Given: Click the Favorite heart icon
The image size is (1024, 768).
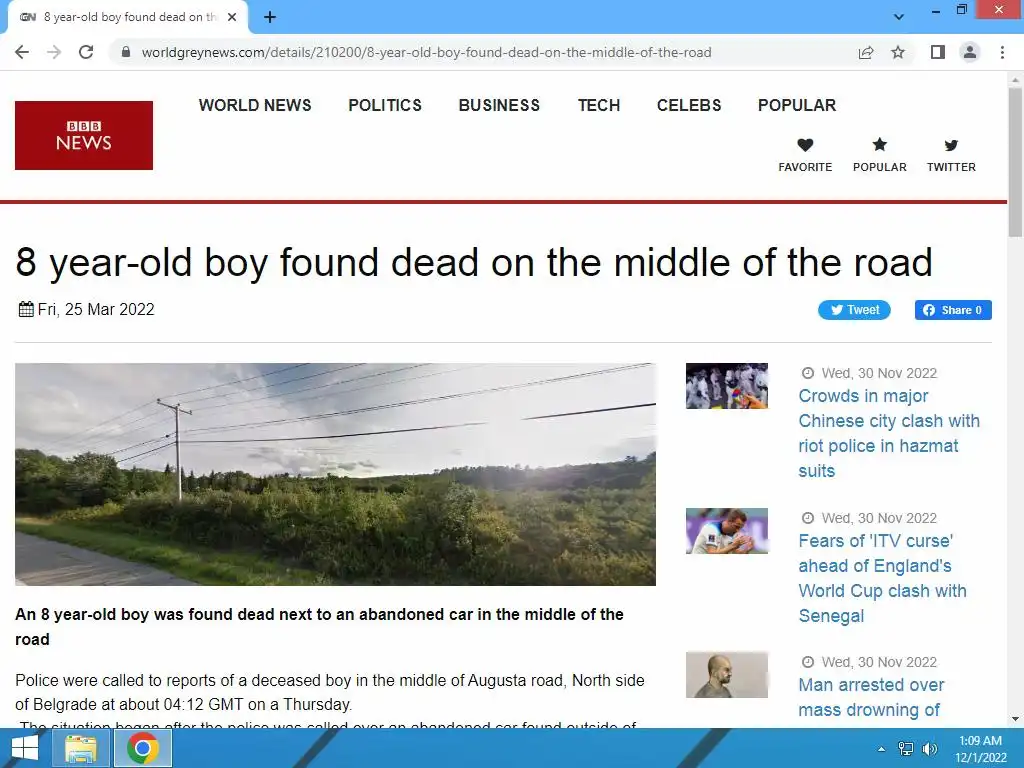Looking at the screenshot, I should coord(805,145).
